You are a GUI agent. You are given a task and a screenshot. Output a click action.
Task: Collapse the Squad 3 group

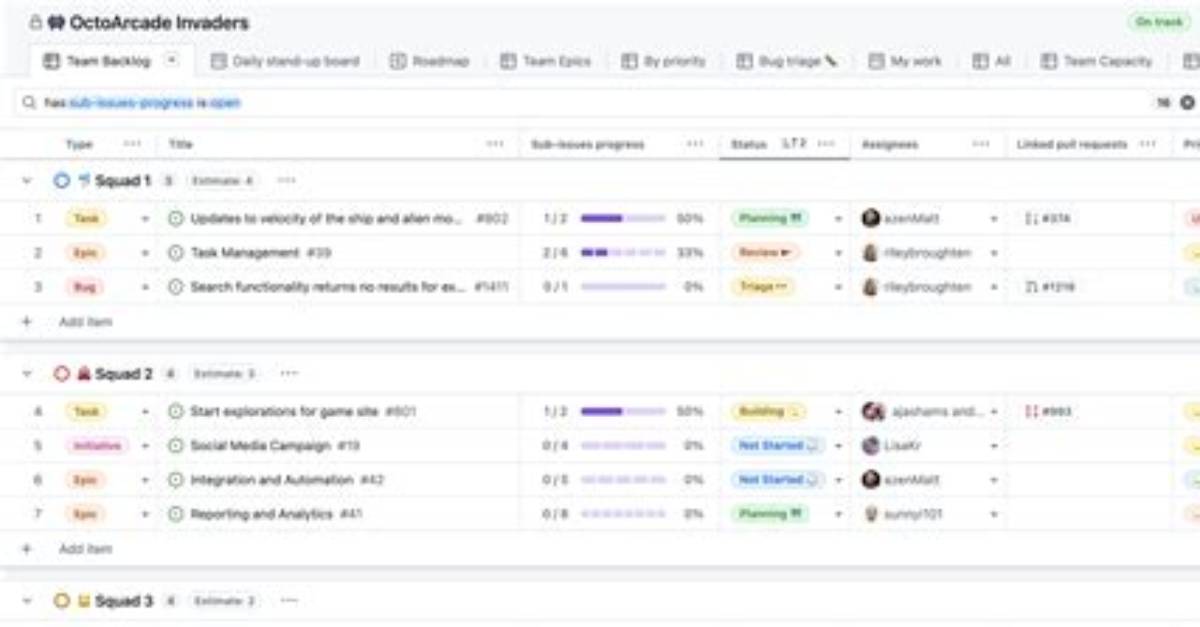click(27, 601)
